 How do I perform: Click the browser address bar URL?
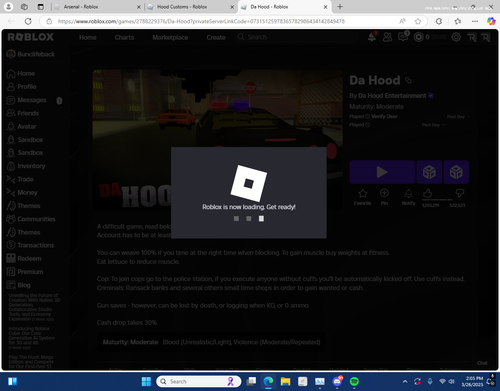click(x=201, y=21)
